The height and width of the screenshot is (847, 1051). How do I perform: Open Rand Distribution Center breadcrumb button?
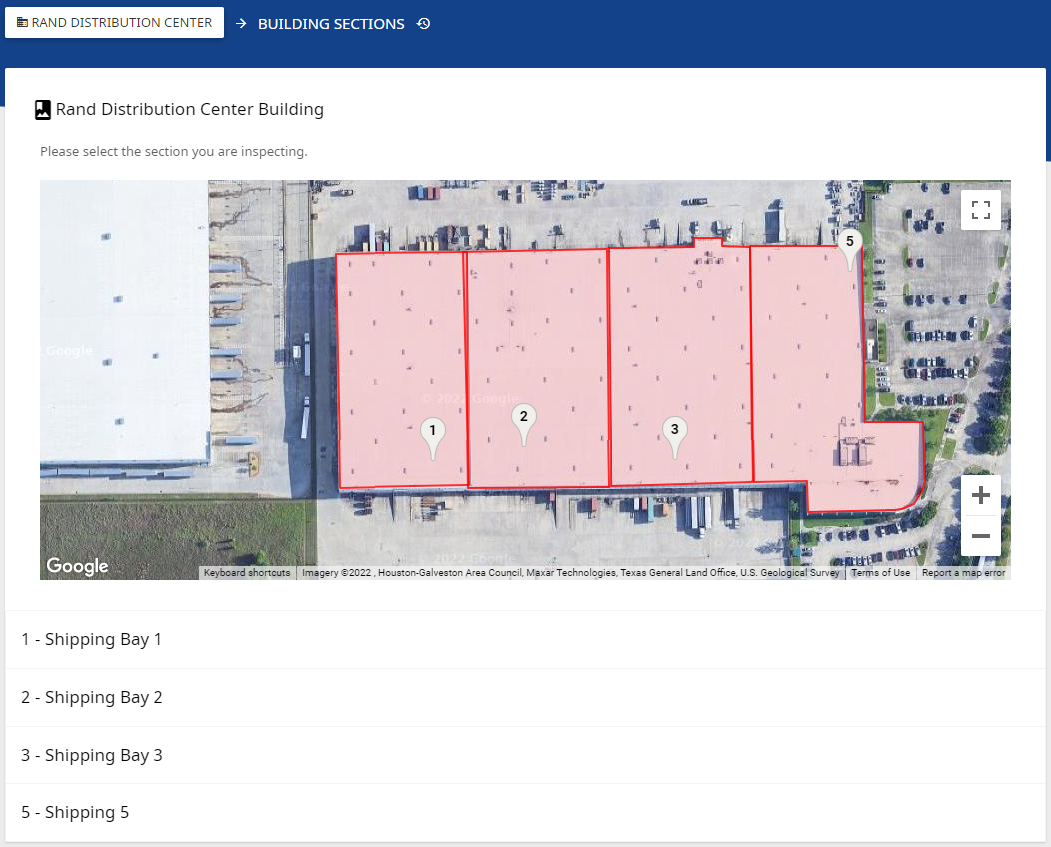(115, 23)
